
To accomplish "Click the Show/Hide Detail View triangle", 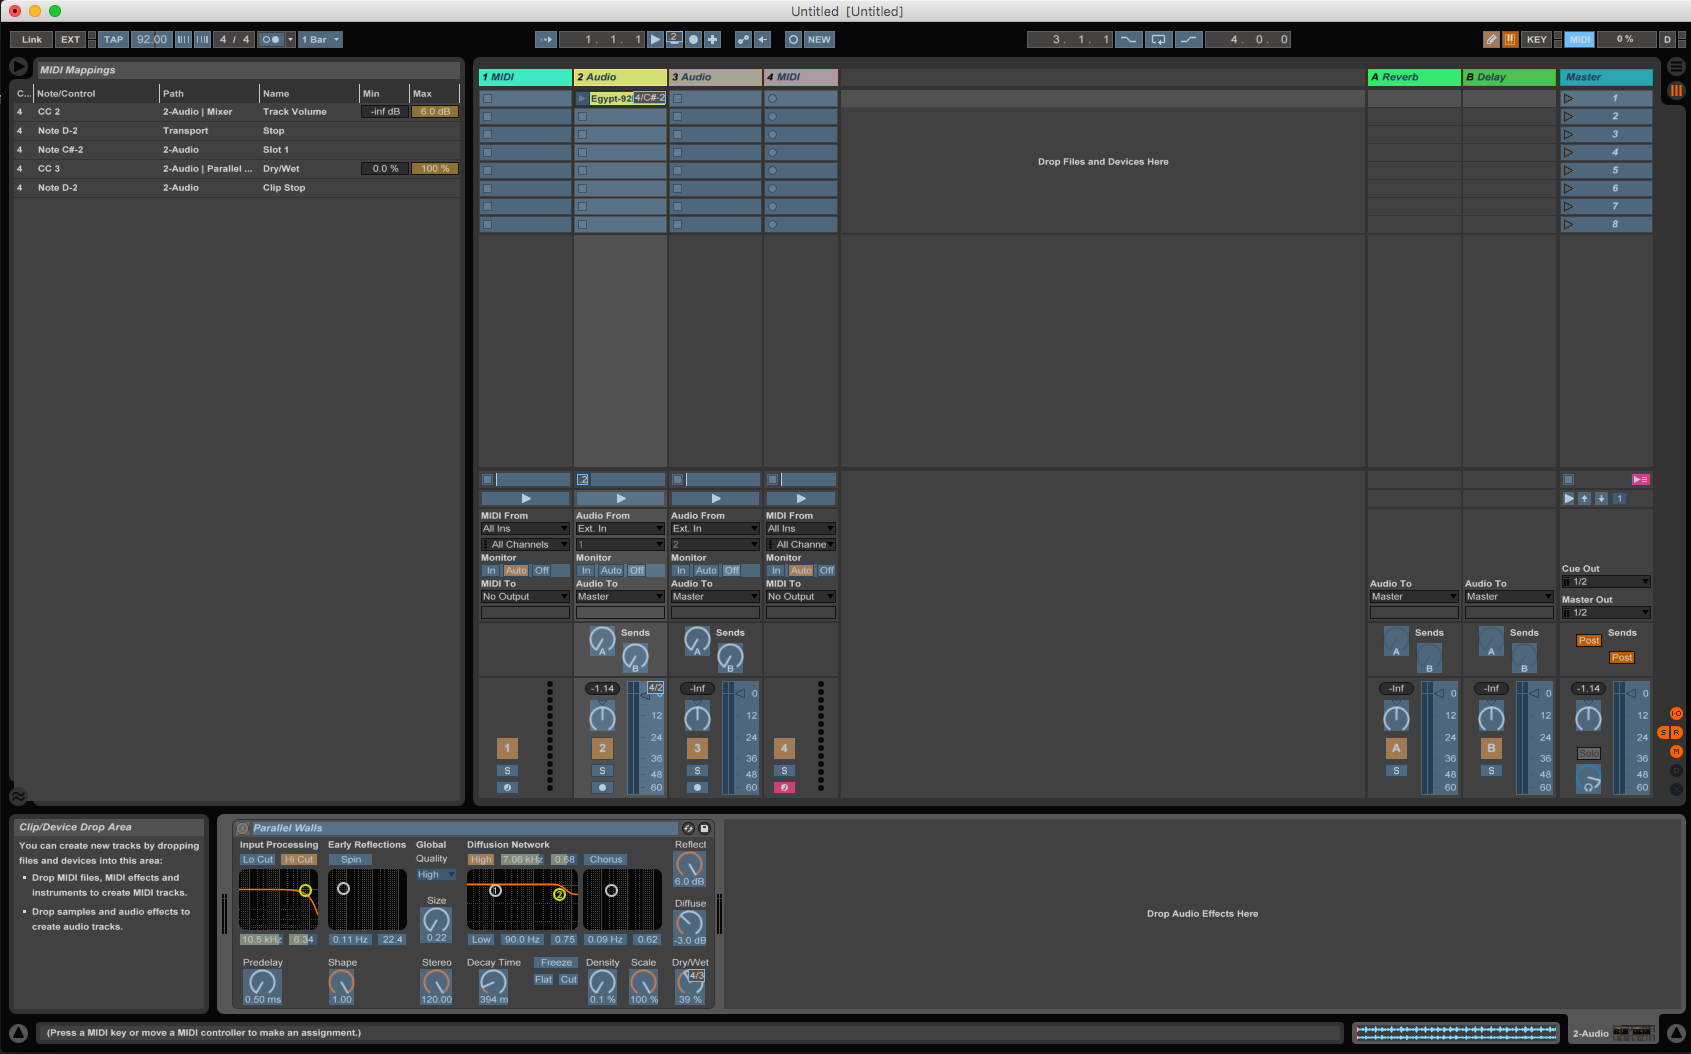I will [x=1677, y=1033].
